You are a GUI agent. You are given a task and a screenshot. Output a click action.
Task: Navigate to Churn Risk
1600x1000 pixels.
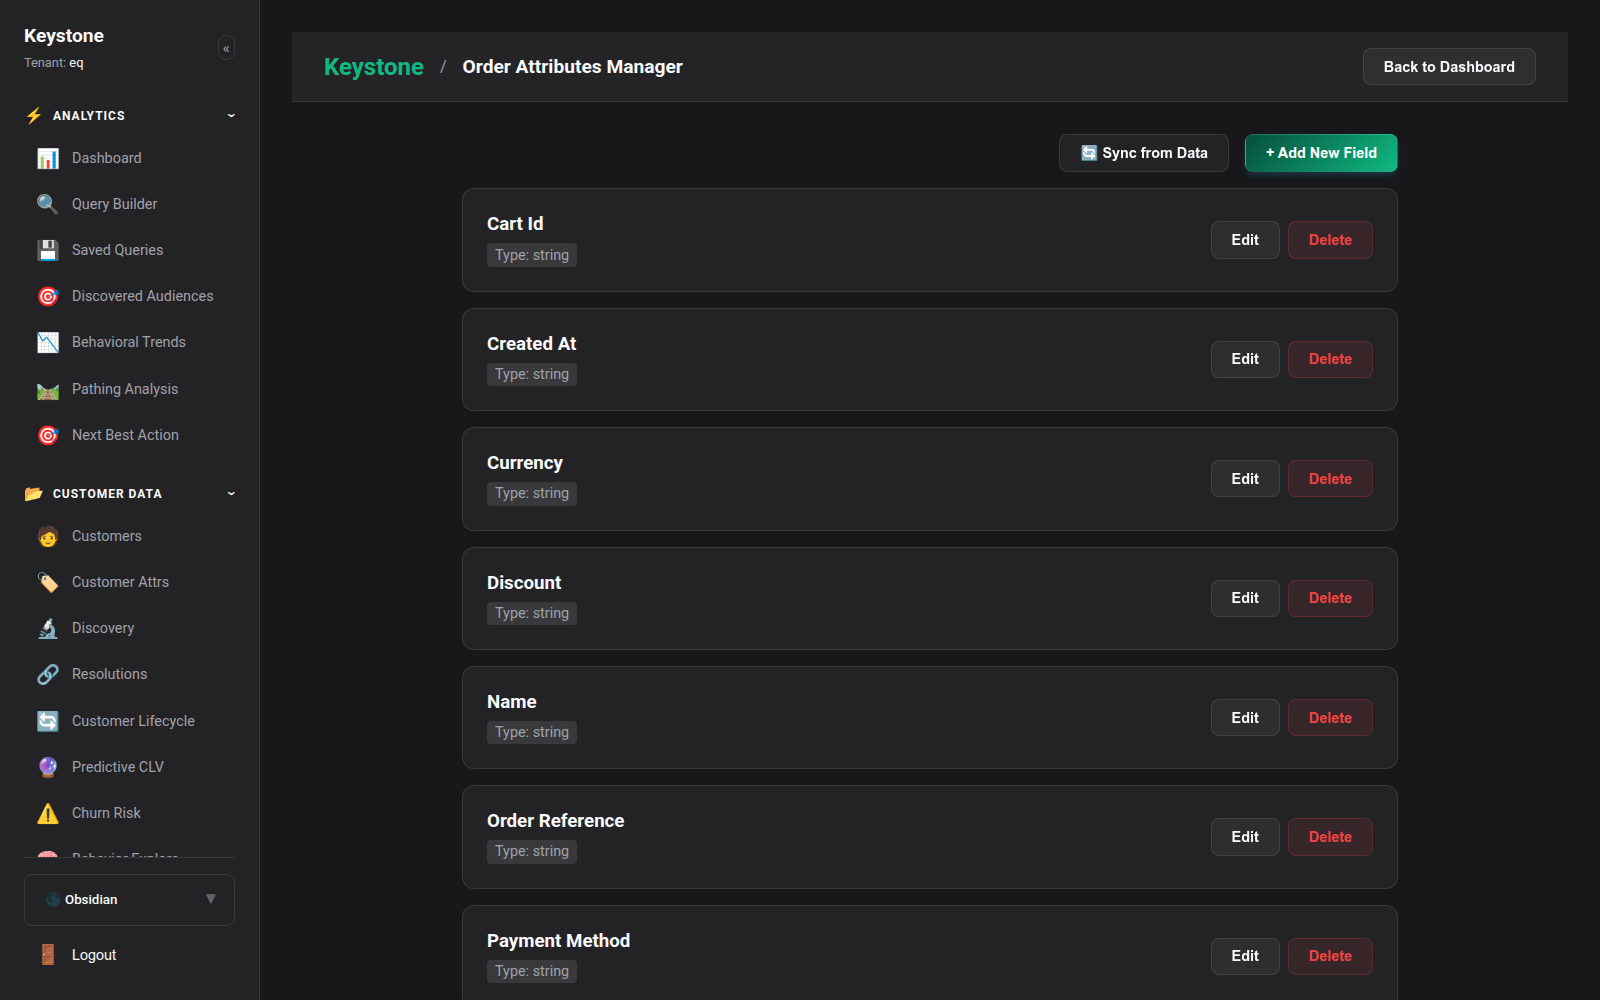coord(130,813)
